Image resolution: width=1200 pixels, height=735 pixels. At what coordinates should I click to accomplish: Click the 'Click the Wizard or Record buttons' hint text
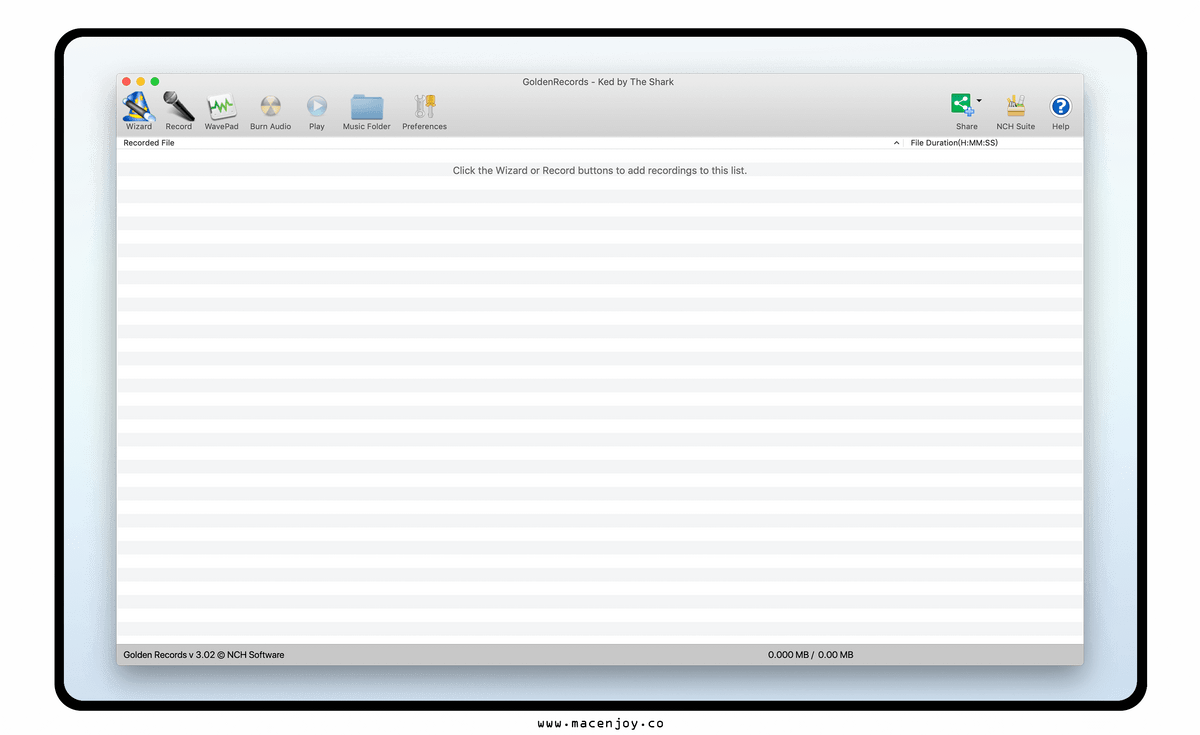tap(600, 171)
